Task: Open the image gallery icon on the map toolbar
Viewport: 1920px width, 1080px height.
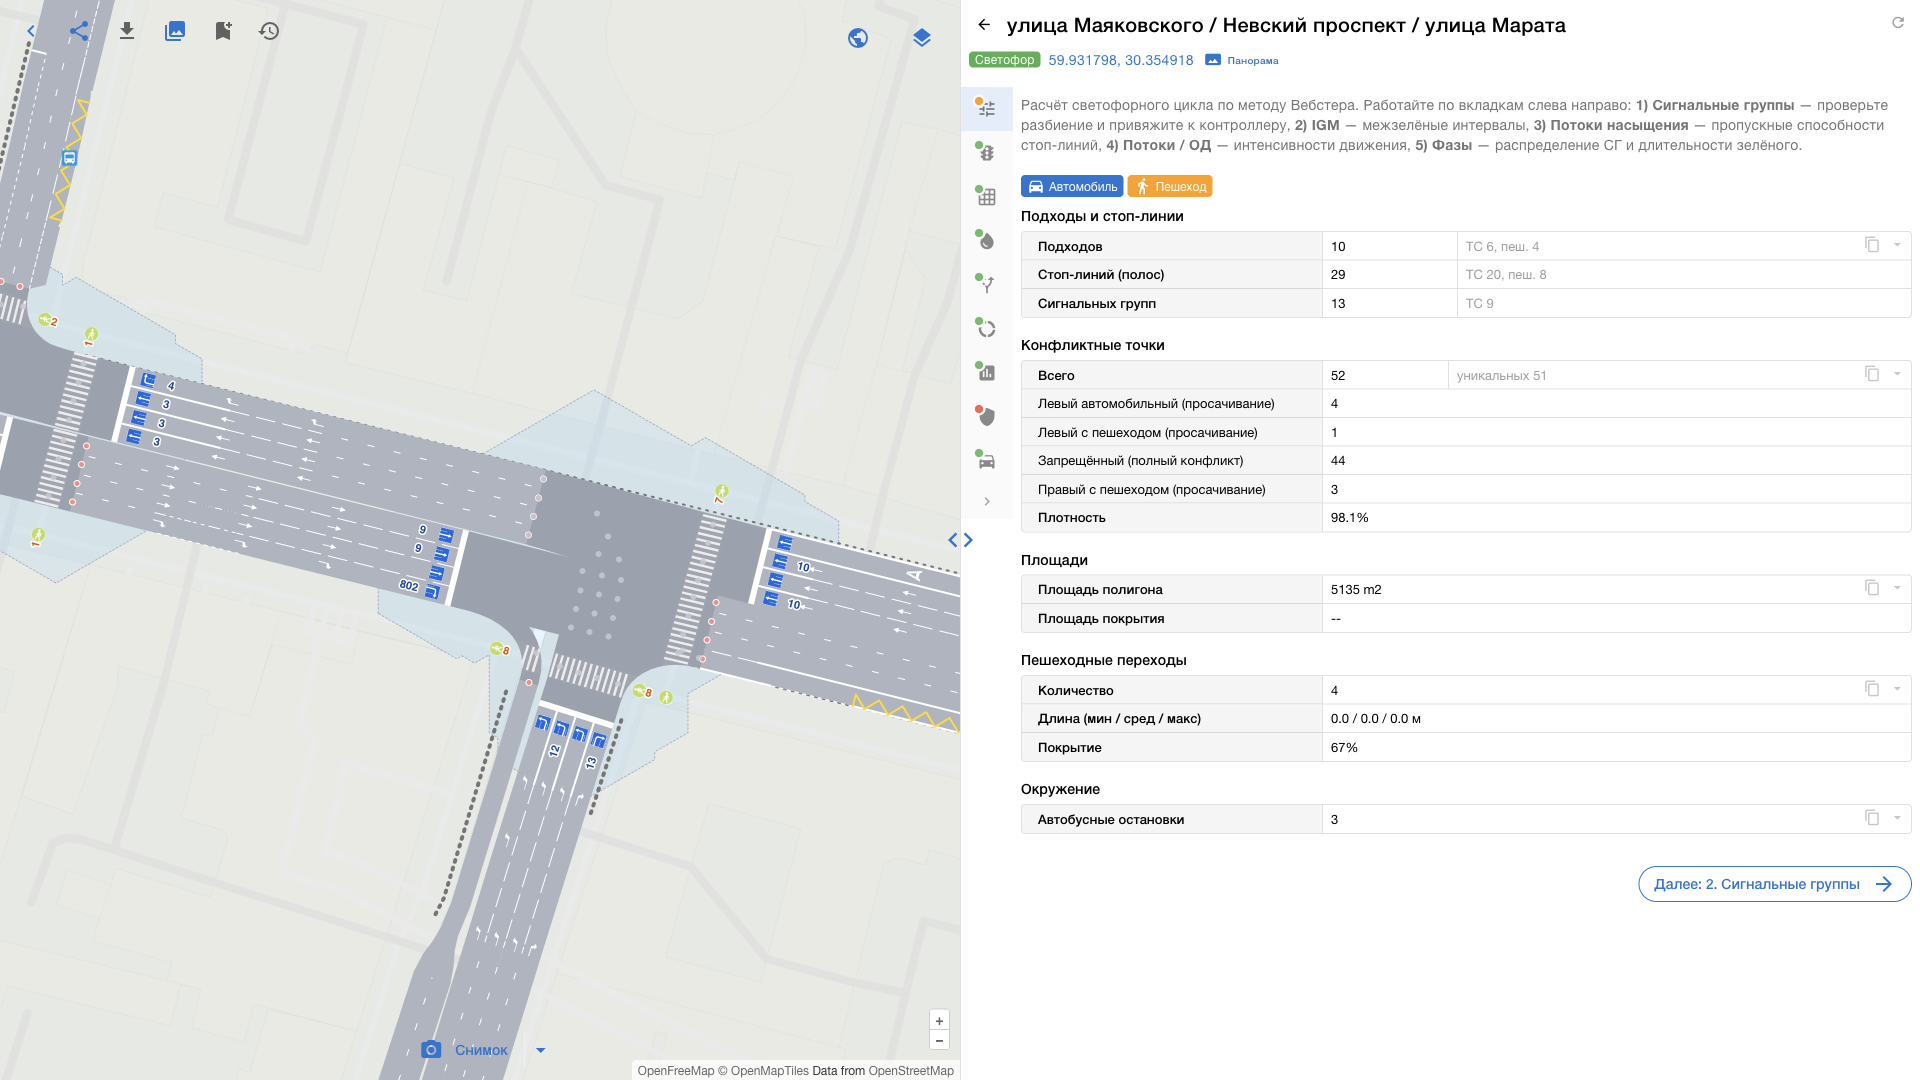Action: coord(175,31)
